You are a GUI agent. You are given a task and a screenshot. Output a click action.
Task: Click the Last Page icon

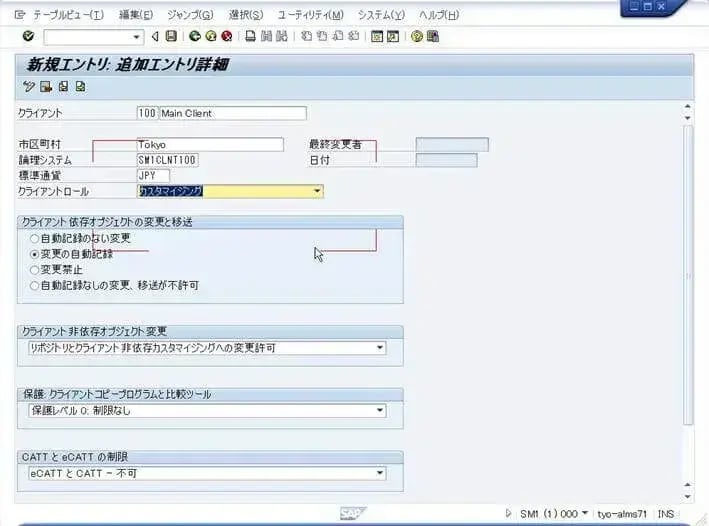click(x=354, y=36)
